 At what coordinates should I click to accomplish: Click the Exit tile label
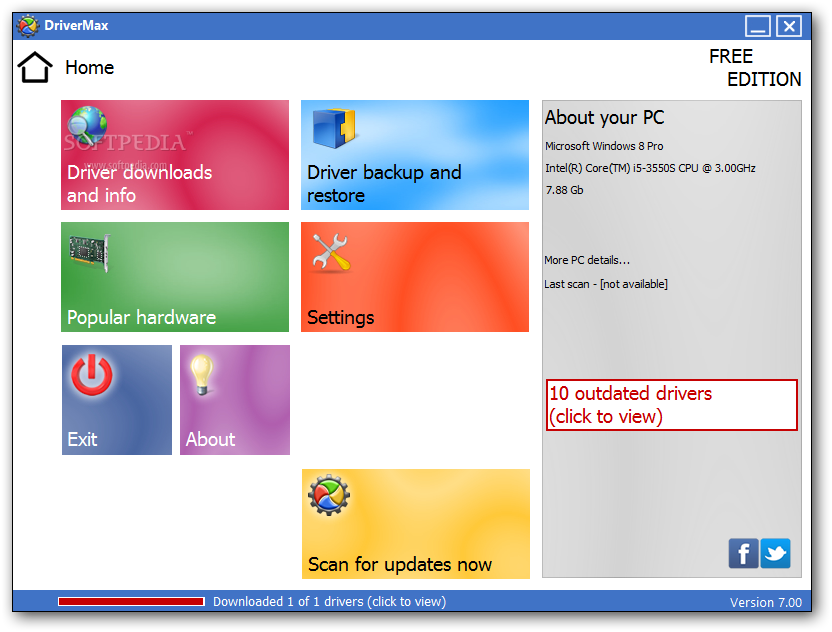click(x=82, y=439)
